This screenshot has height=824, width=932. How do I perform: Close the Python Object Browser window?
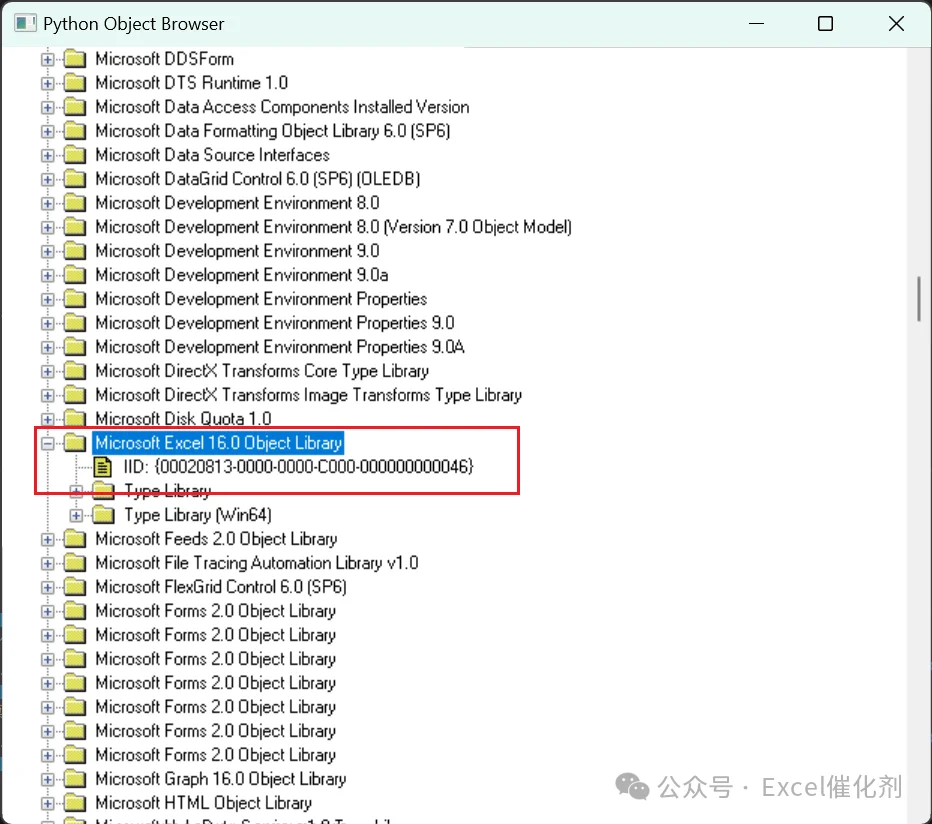(896, 24)
